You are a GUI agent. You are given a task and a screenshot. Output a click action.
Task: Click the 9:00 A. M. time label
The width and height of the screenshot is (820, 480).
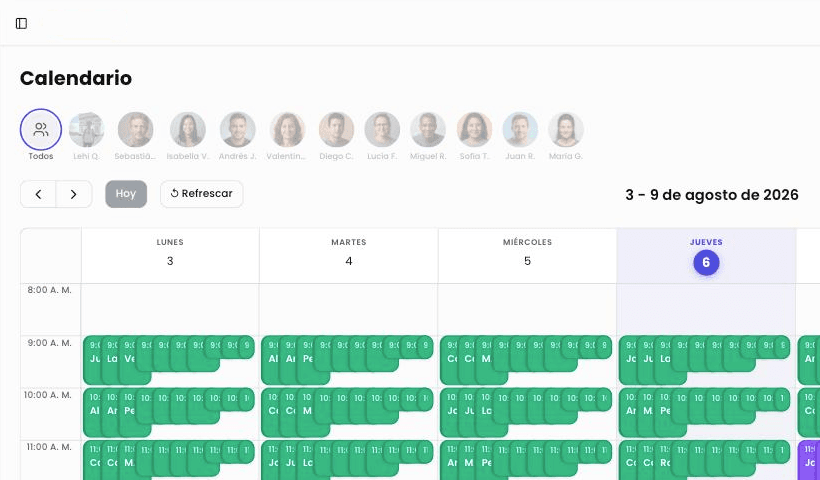tap(50, 343)
